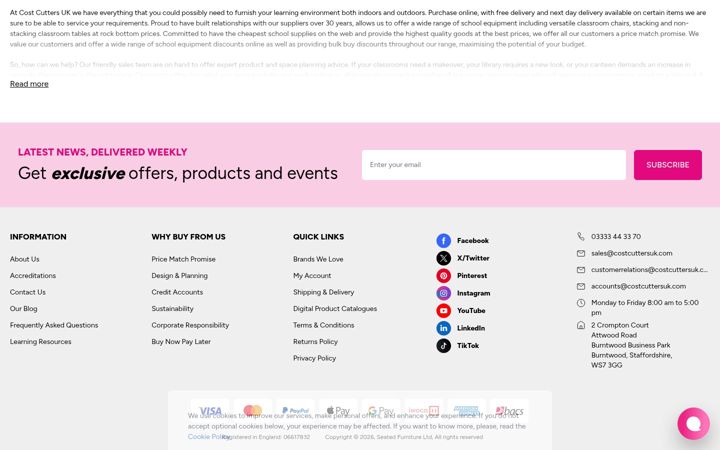Image resolution: width=720 pixels, height=450 pixels.
Task: Open the YouTube social icon
Action: pos(444,310)
